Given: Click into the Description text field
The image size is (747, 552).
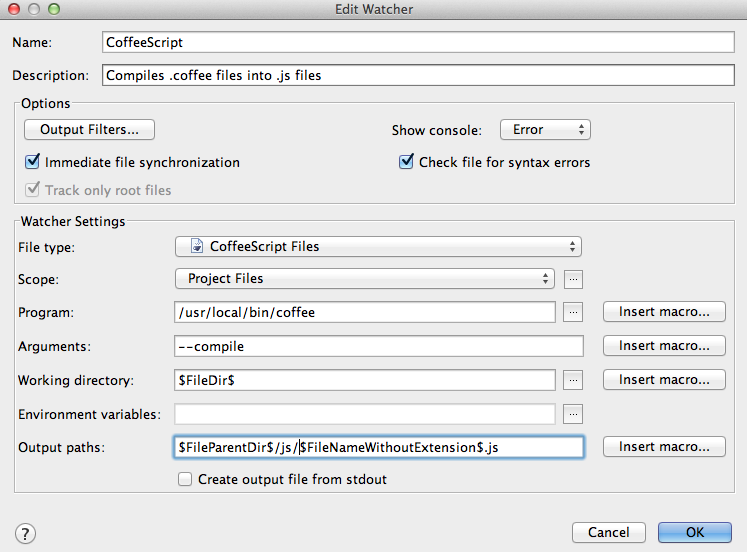Looking at the screenshot, I should (418, 75).
